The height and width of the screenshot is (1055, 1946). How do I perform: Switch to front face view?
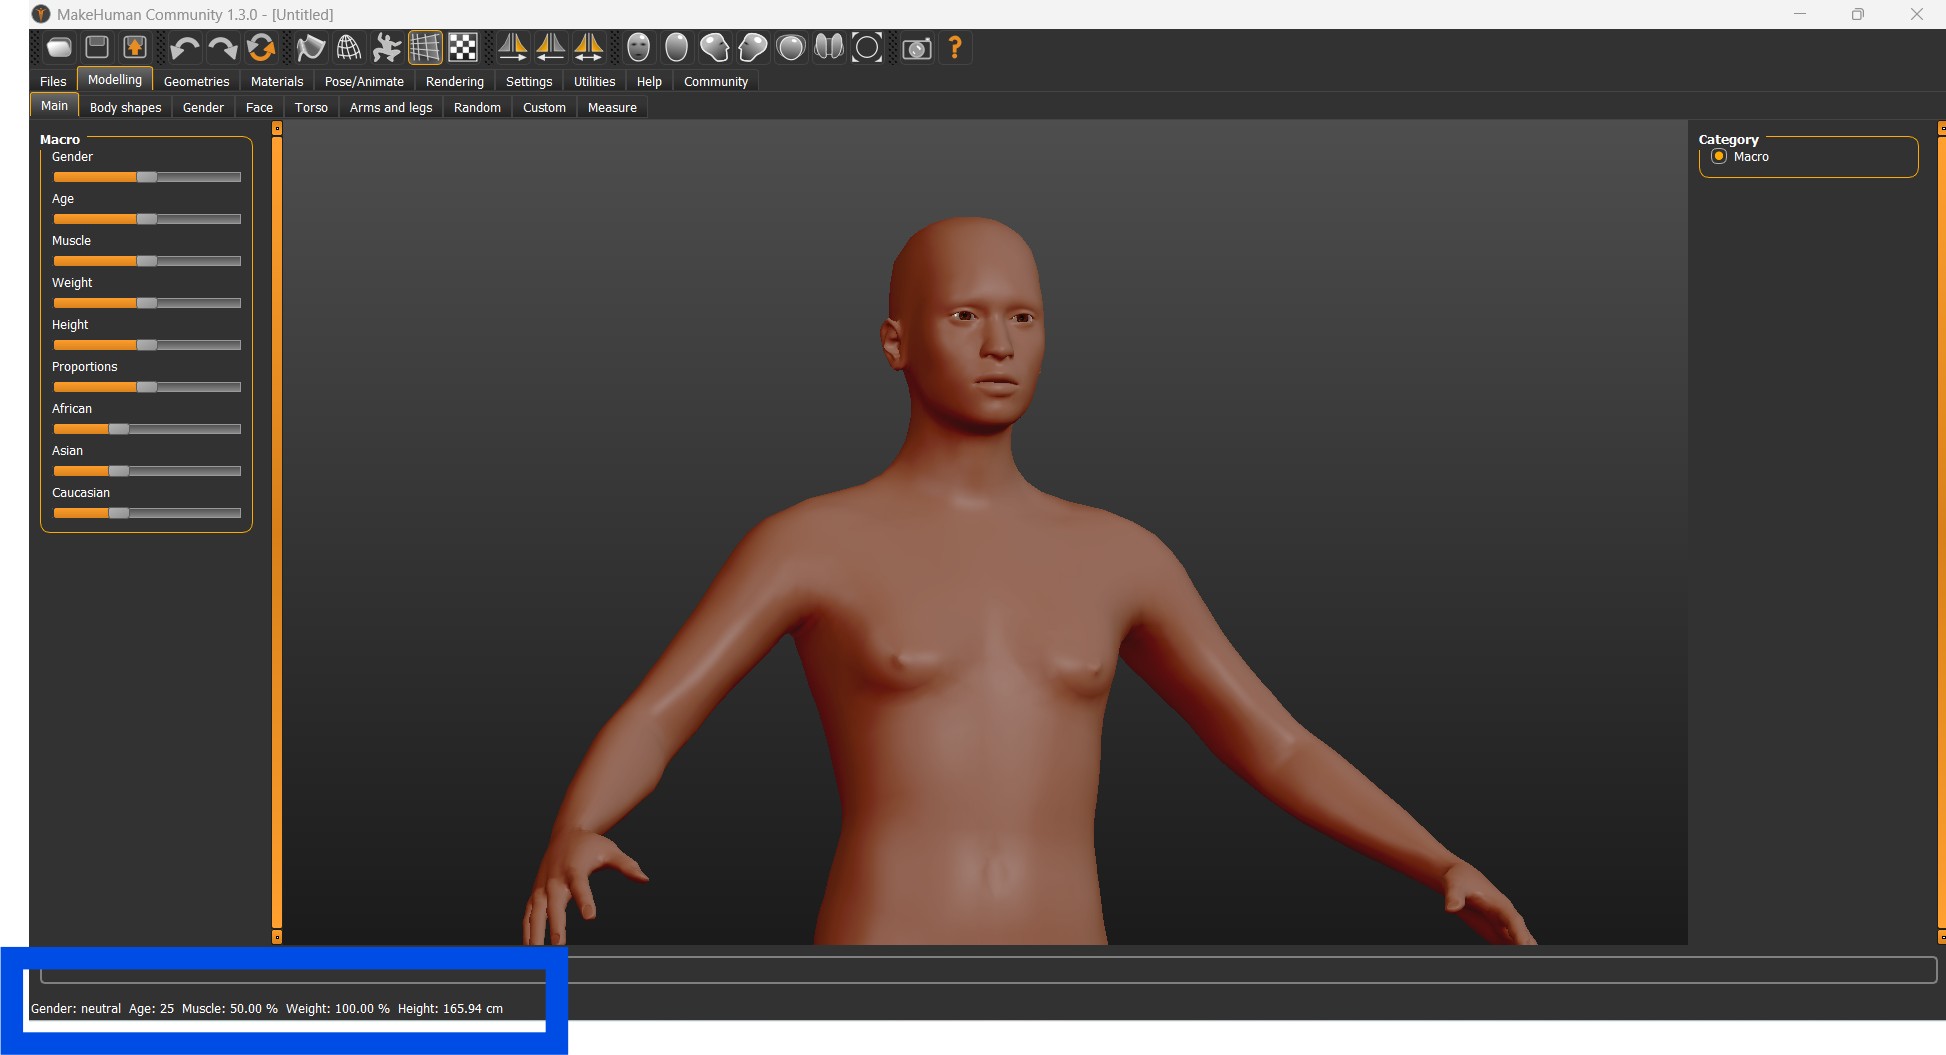click(x=638, y=47)
